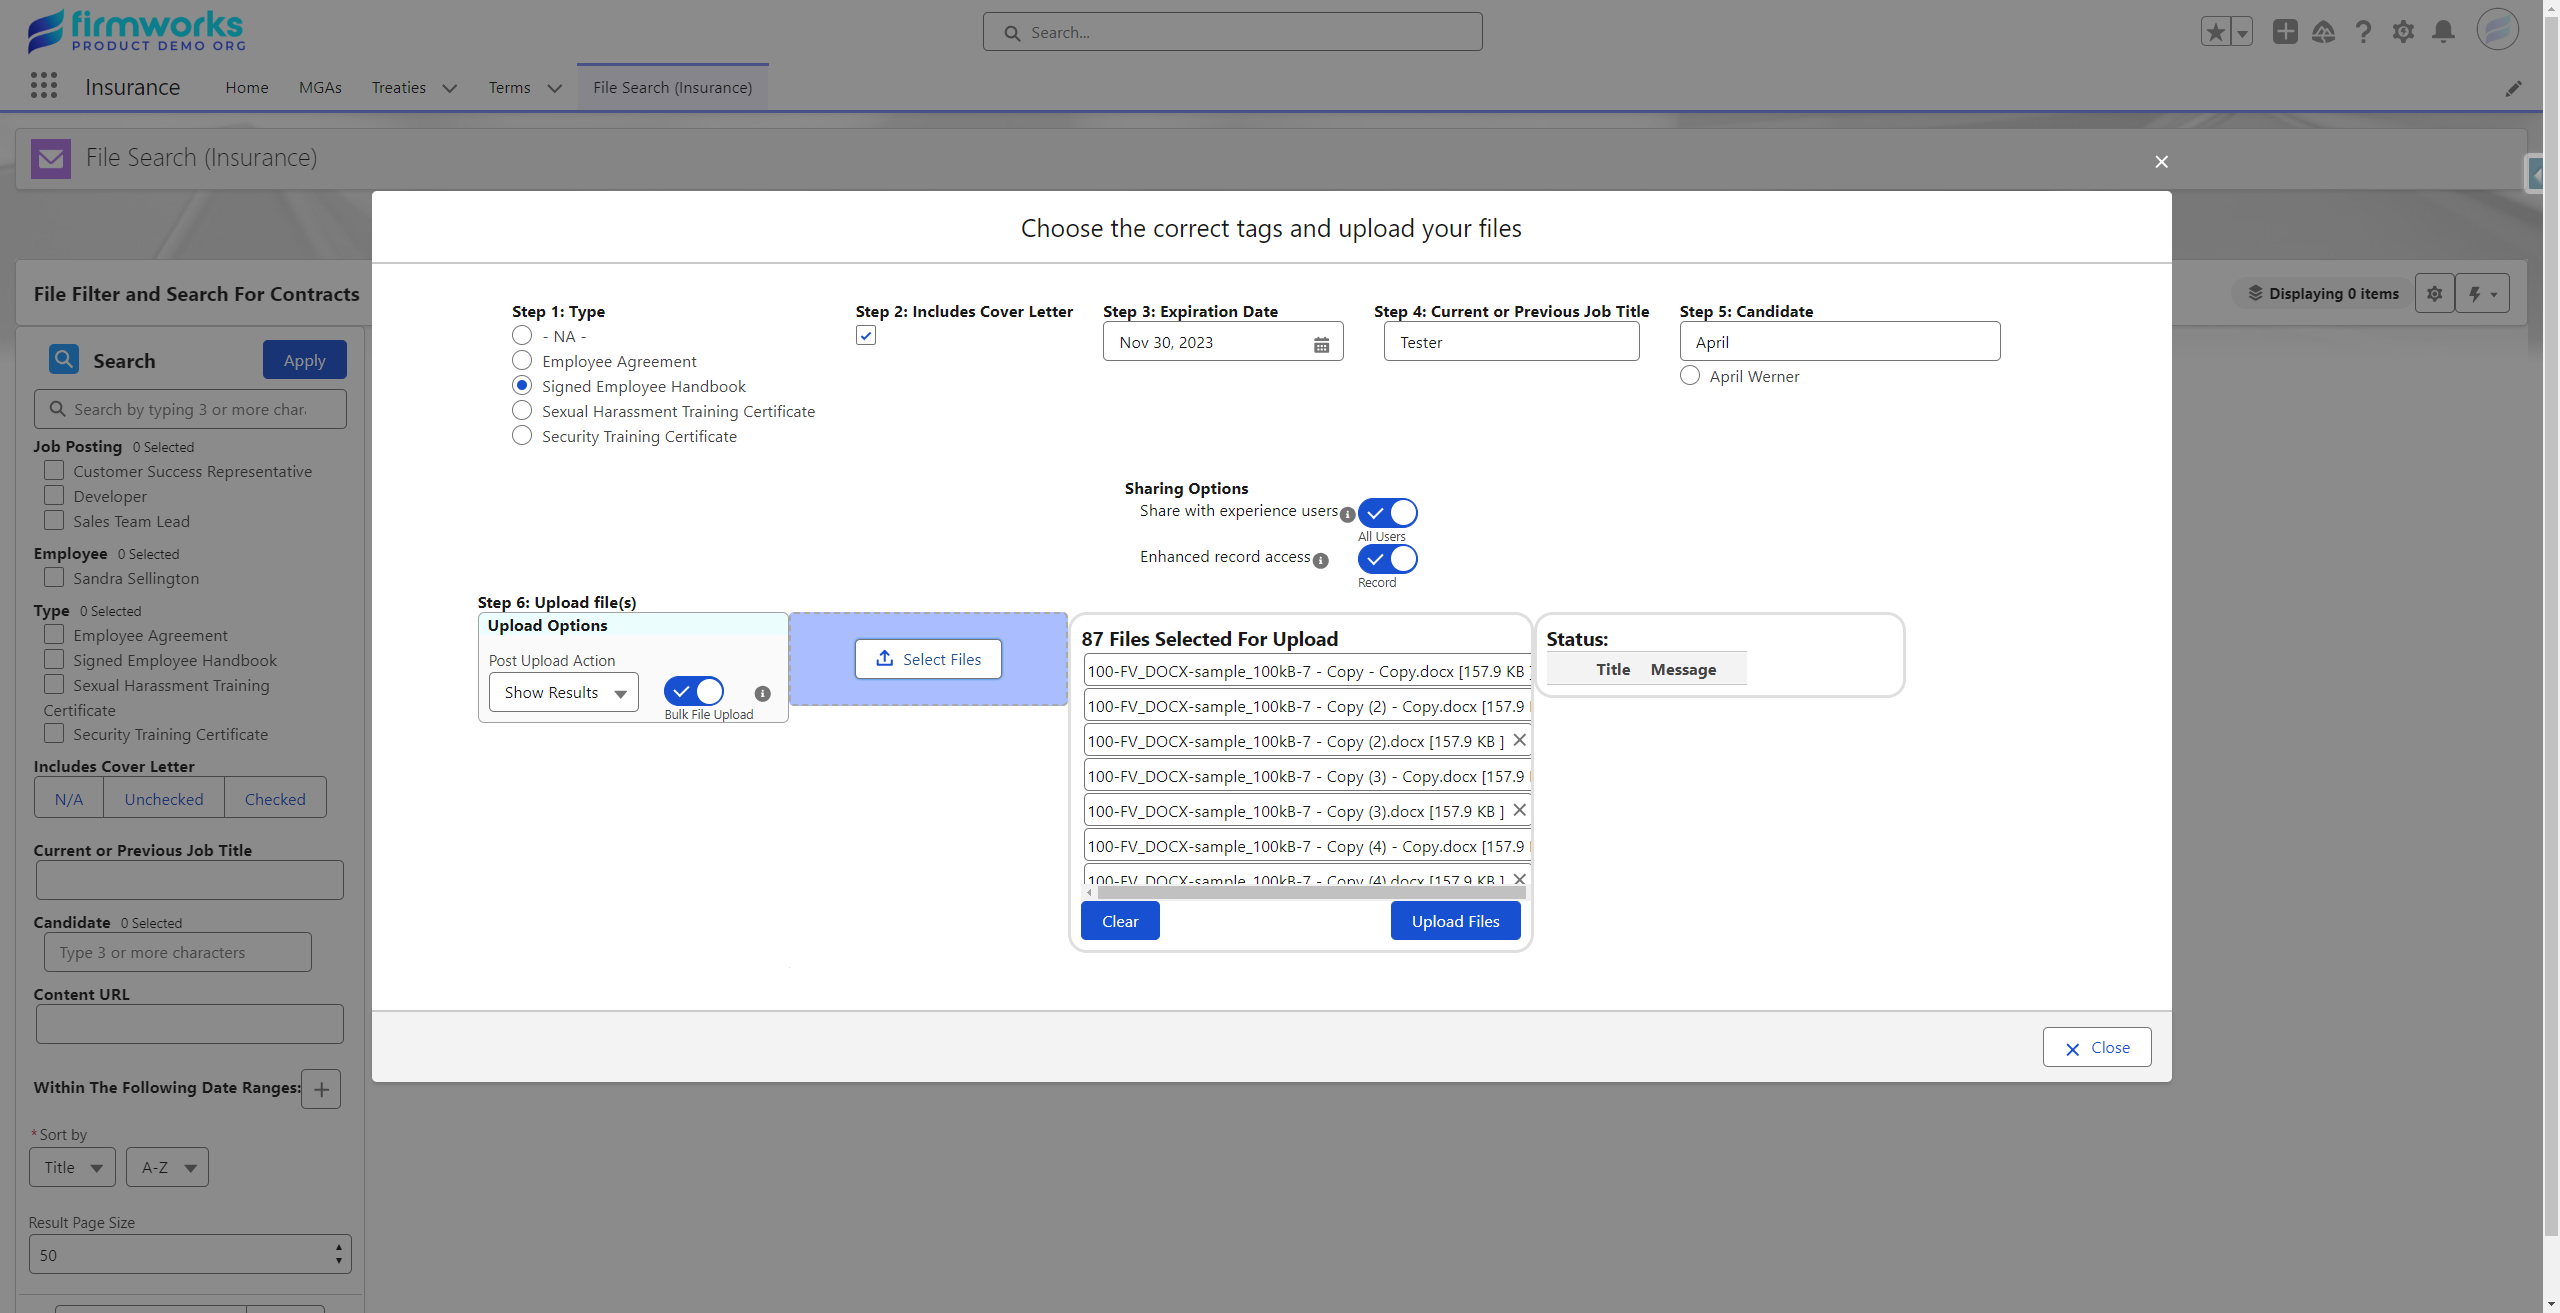This screenshot has width=2560, height=1313.
Task: Select the Employee Agreement radio option
Action: 522,360
